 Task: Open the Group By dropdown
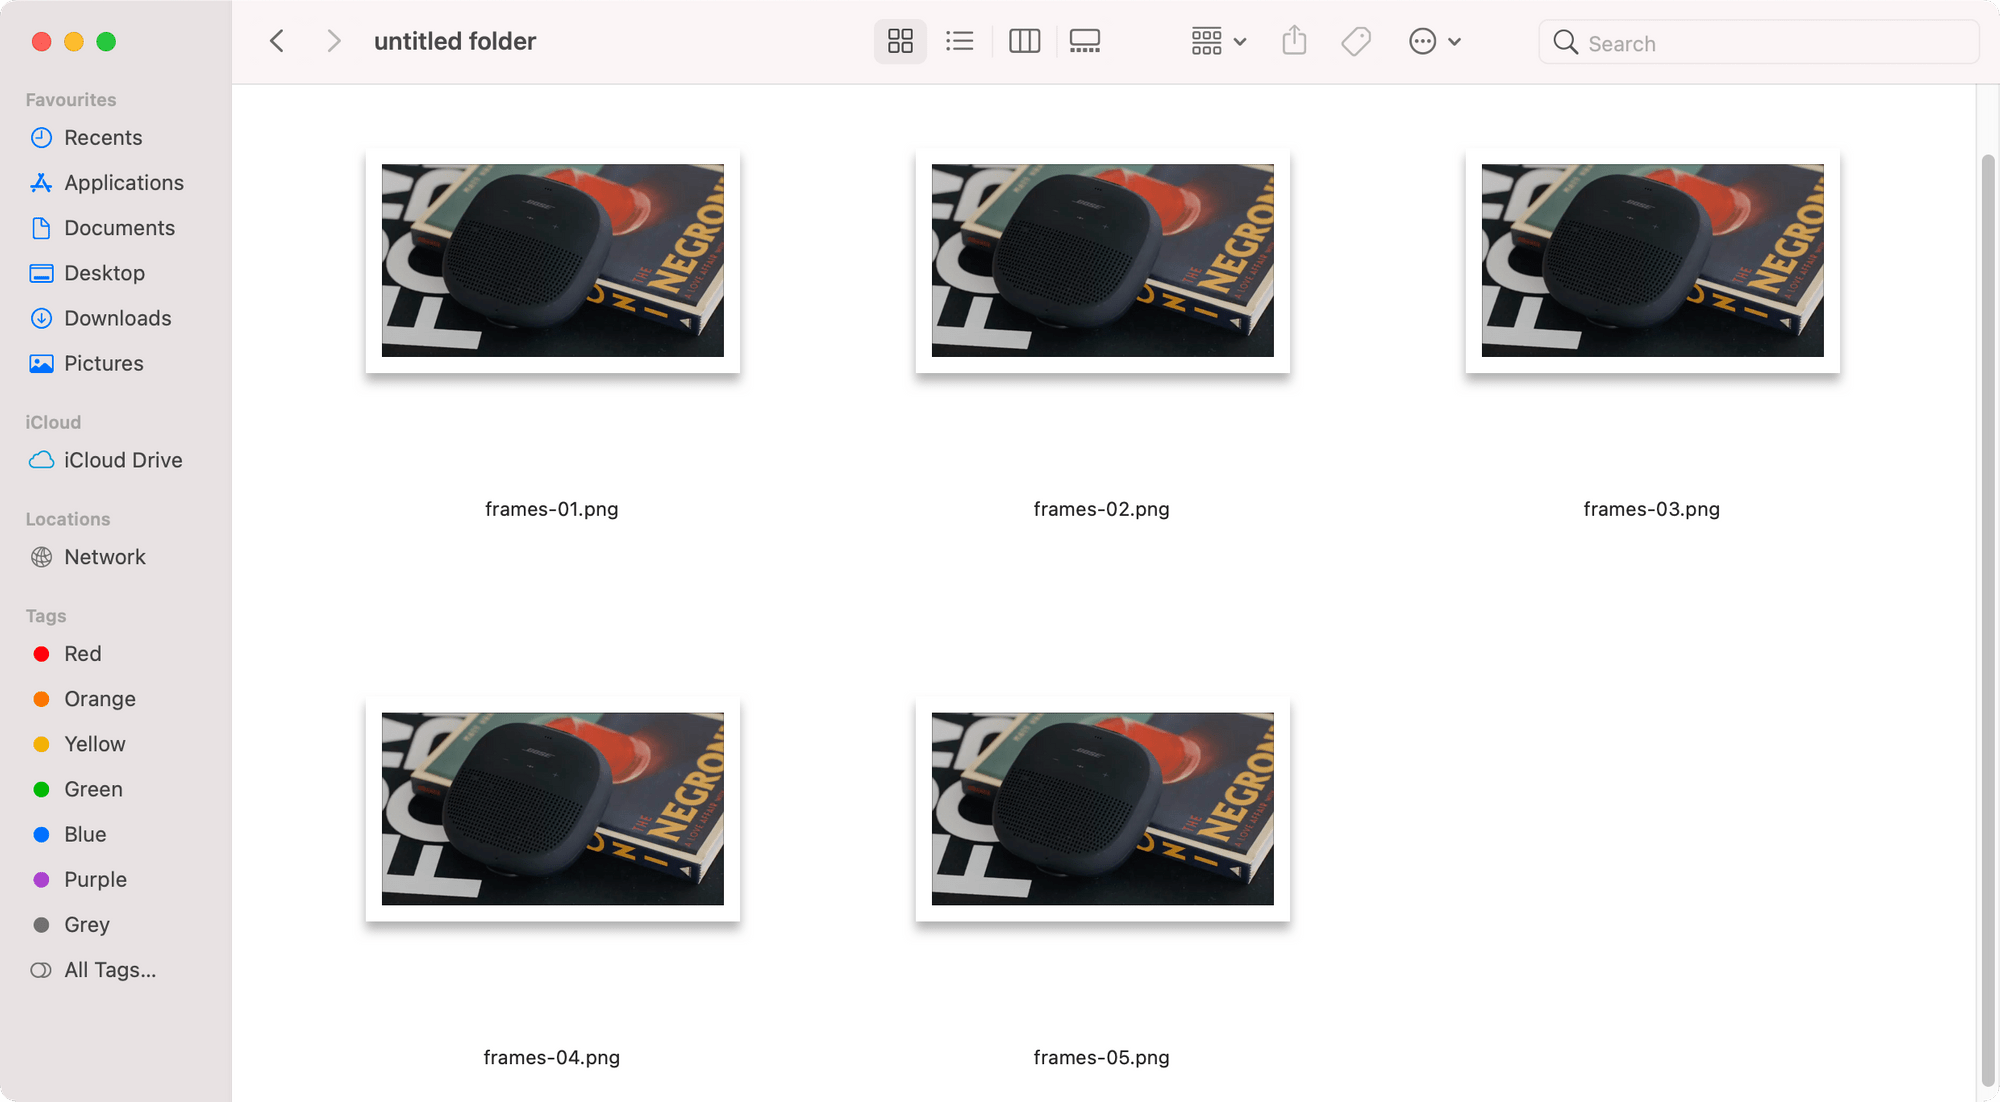coord(1218,41)
